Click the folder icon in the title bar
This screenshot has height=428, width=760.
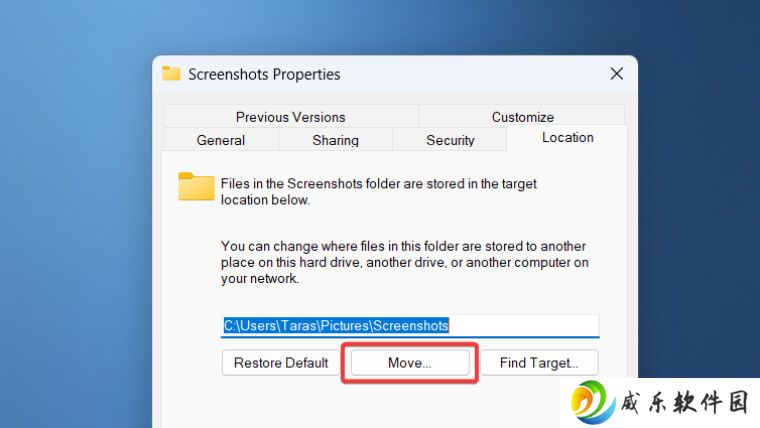click(171, 74)
